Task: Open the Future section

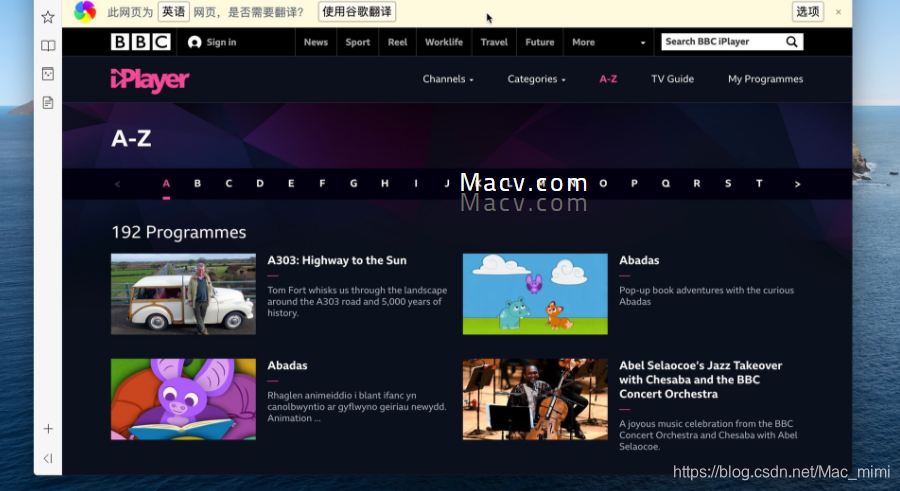Action: [x=540, y=42]
